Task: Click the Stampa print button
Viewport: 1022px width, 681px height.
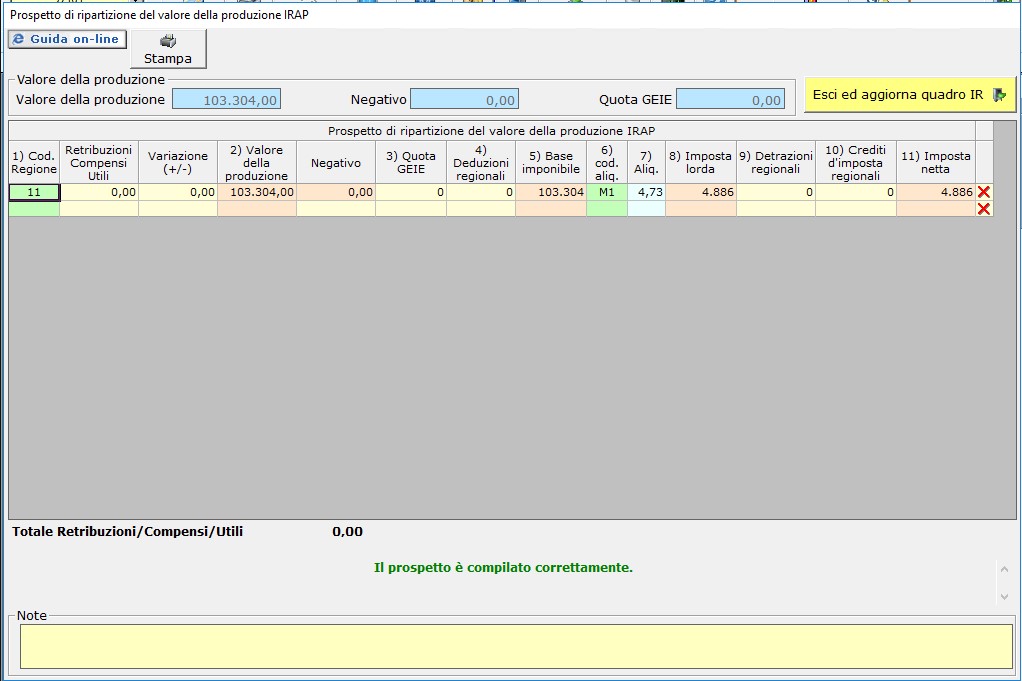Action: click(x=168, y=49)
